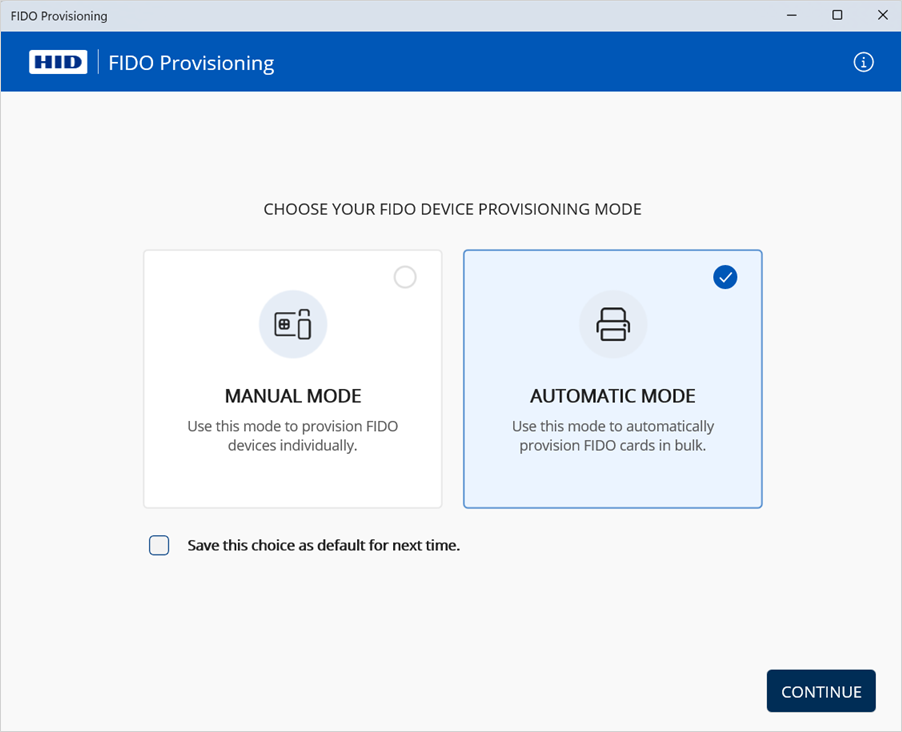Click the blue header banner background

pos(560,62)
